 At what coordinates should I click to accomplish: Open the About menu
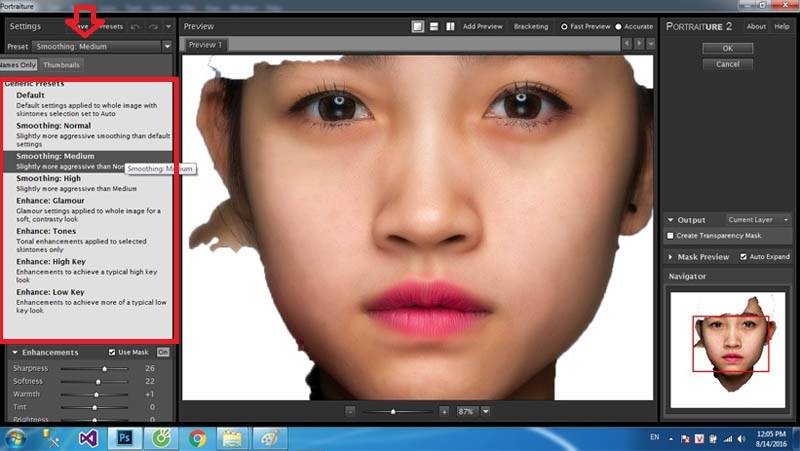pos(756,27)
